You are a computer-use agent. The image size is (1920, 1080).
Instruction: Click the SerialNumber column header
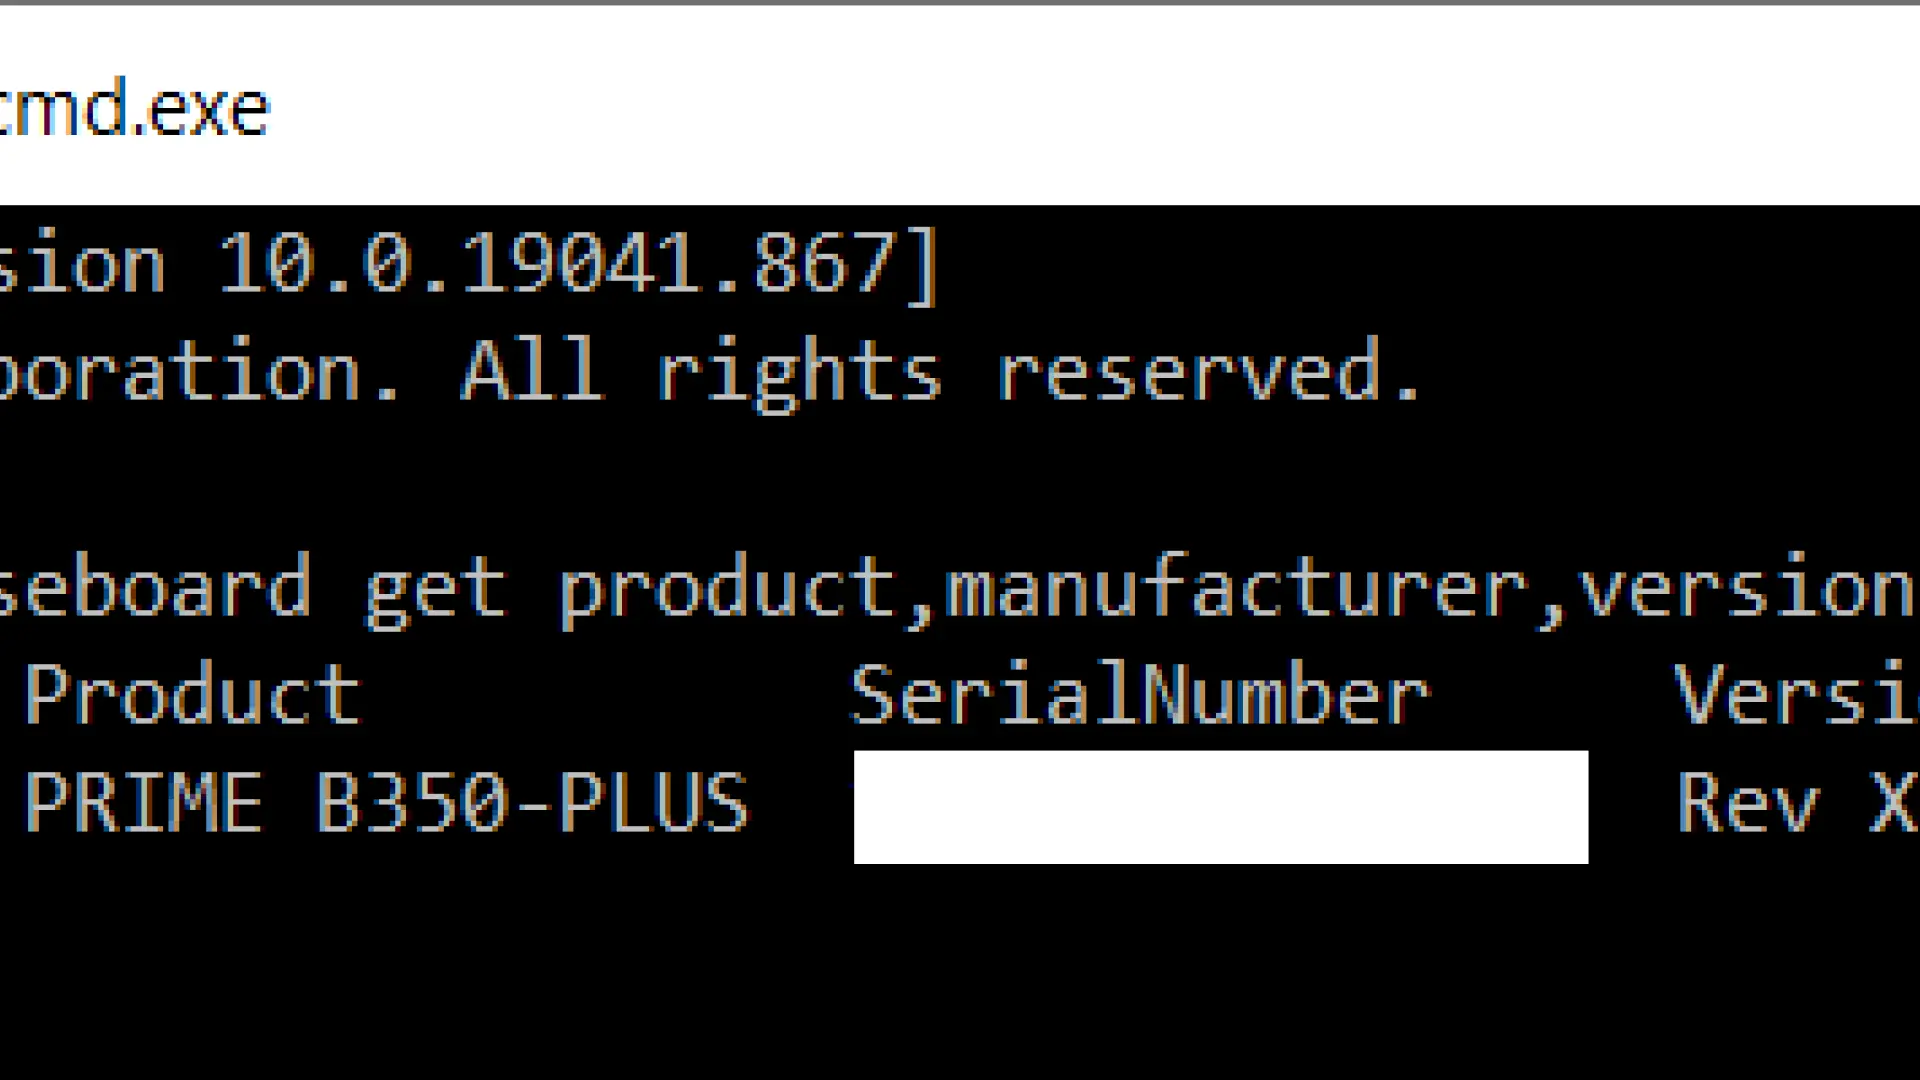(x=1140, y=694)
